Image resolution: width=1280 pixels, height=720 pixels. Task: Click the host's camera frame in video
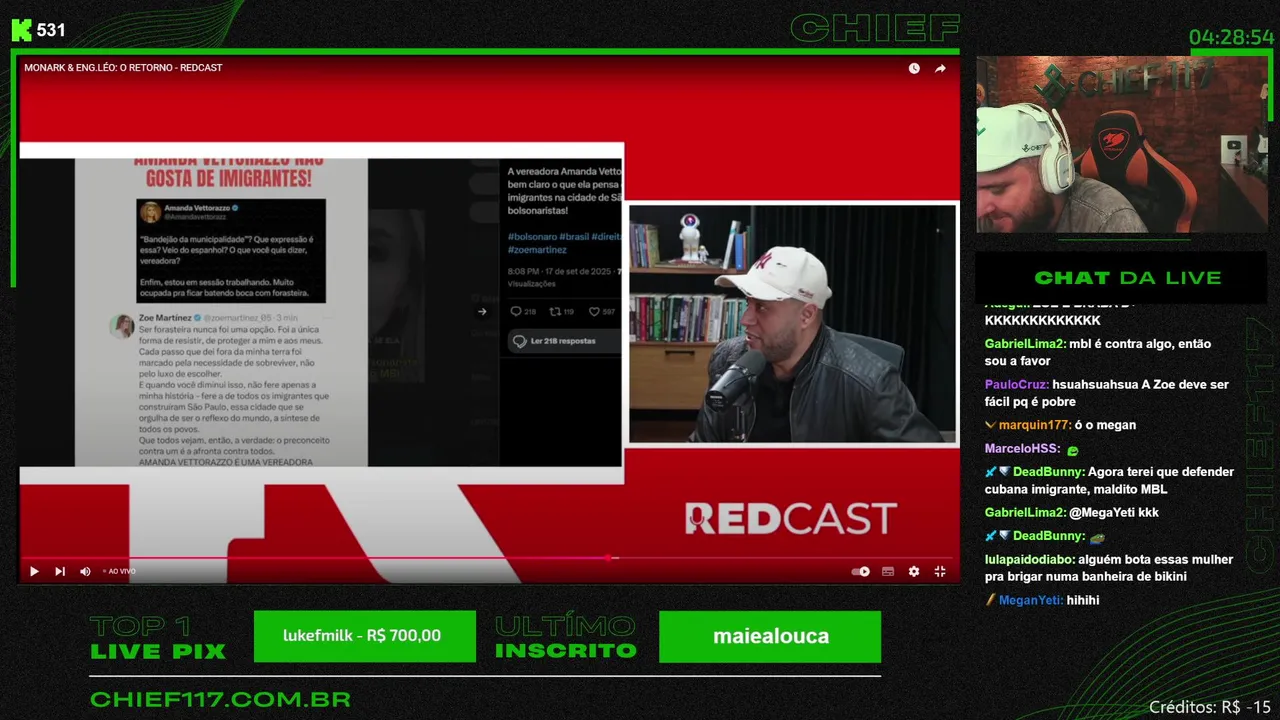point(792,325)
